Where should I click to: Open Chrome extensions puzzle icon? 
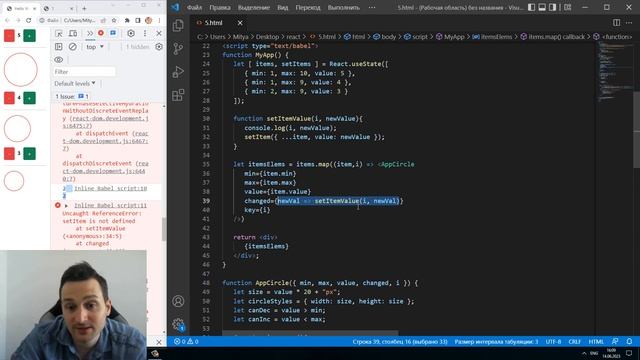(127, 20)
